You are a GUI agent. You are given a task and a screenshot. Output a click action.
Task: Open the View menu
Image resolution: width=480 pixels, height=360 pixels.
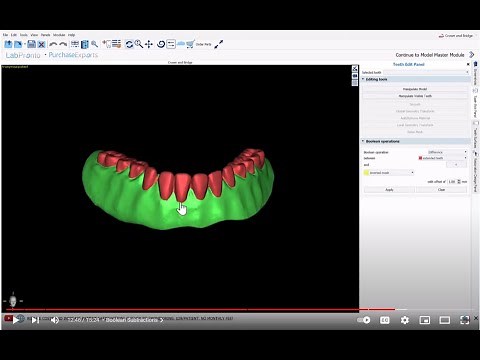(34, 35)
